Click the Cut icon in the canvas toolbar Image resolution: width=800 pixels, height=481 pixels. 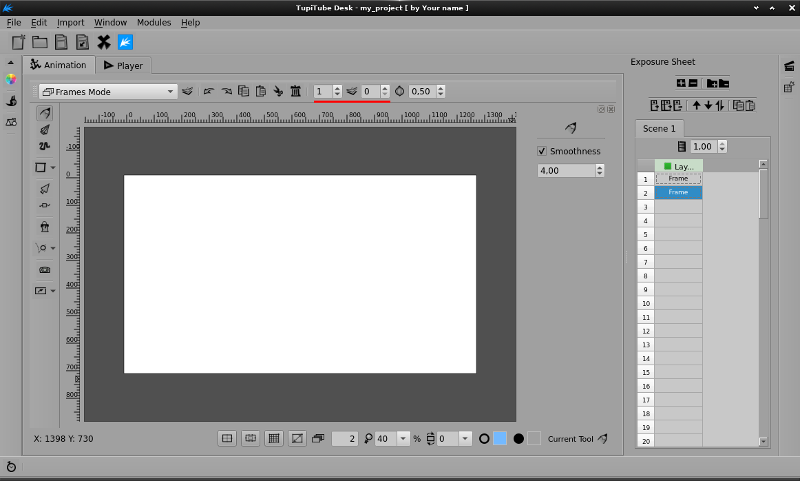278,91
